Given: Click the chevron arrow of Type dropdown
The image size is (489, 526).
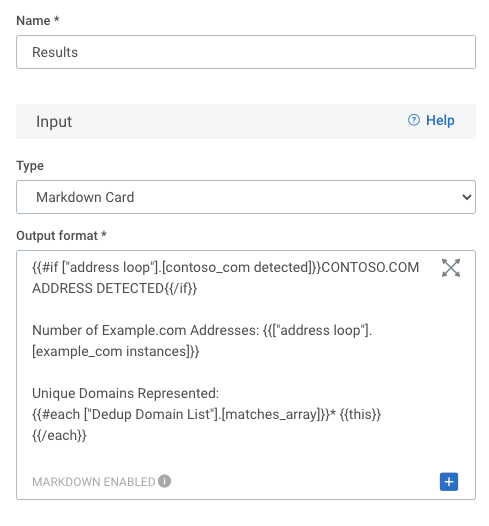Looking at the screenshot, I should point(467,197).
